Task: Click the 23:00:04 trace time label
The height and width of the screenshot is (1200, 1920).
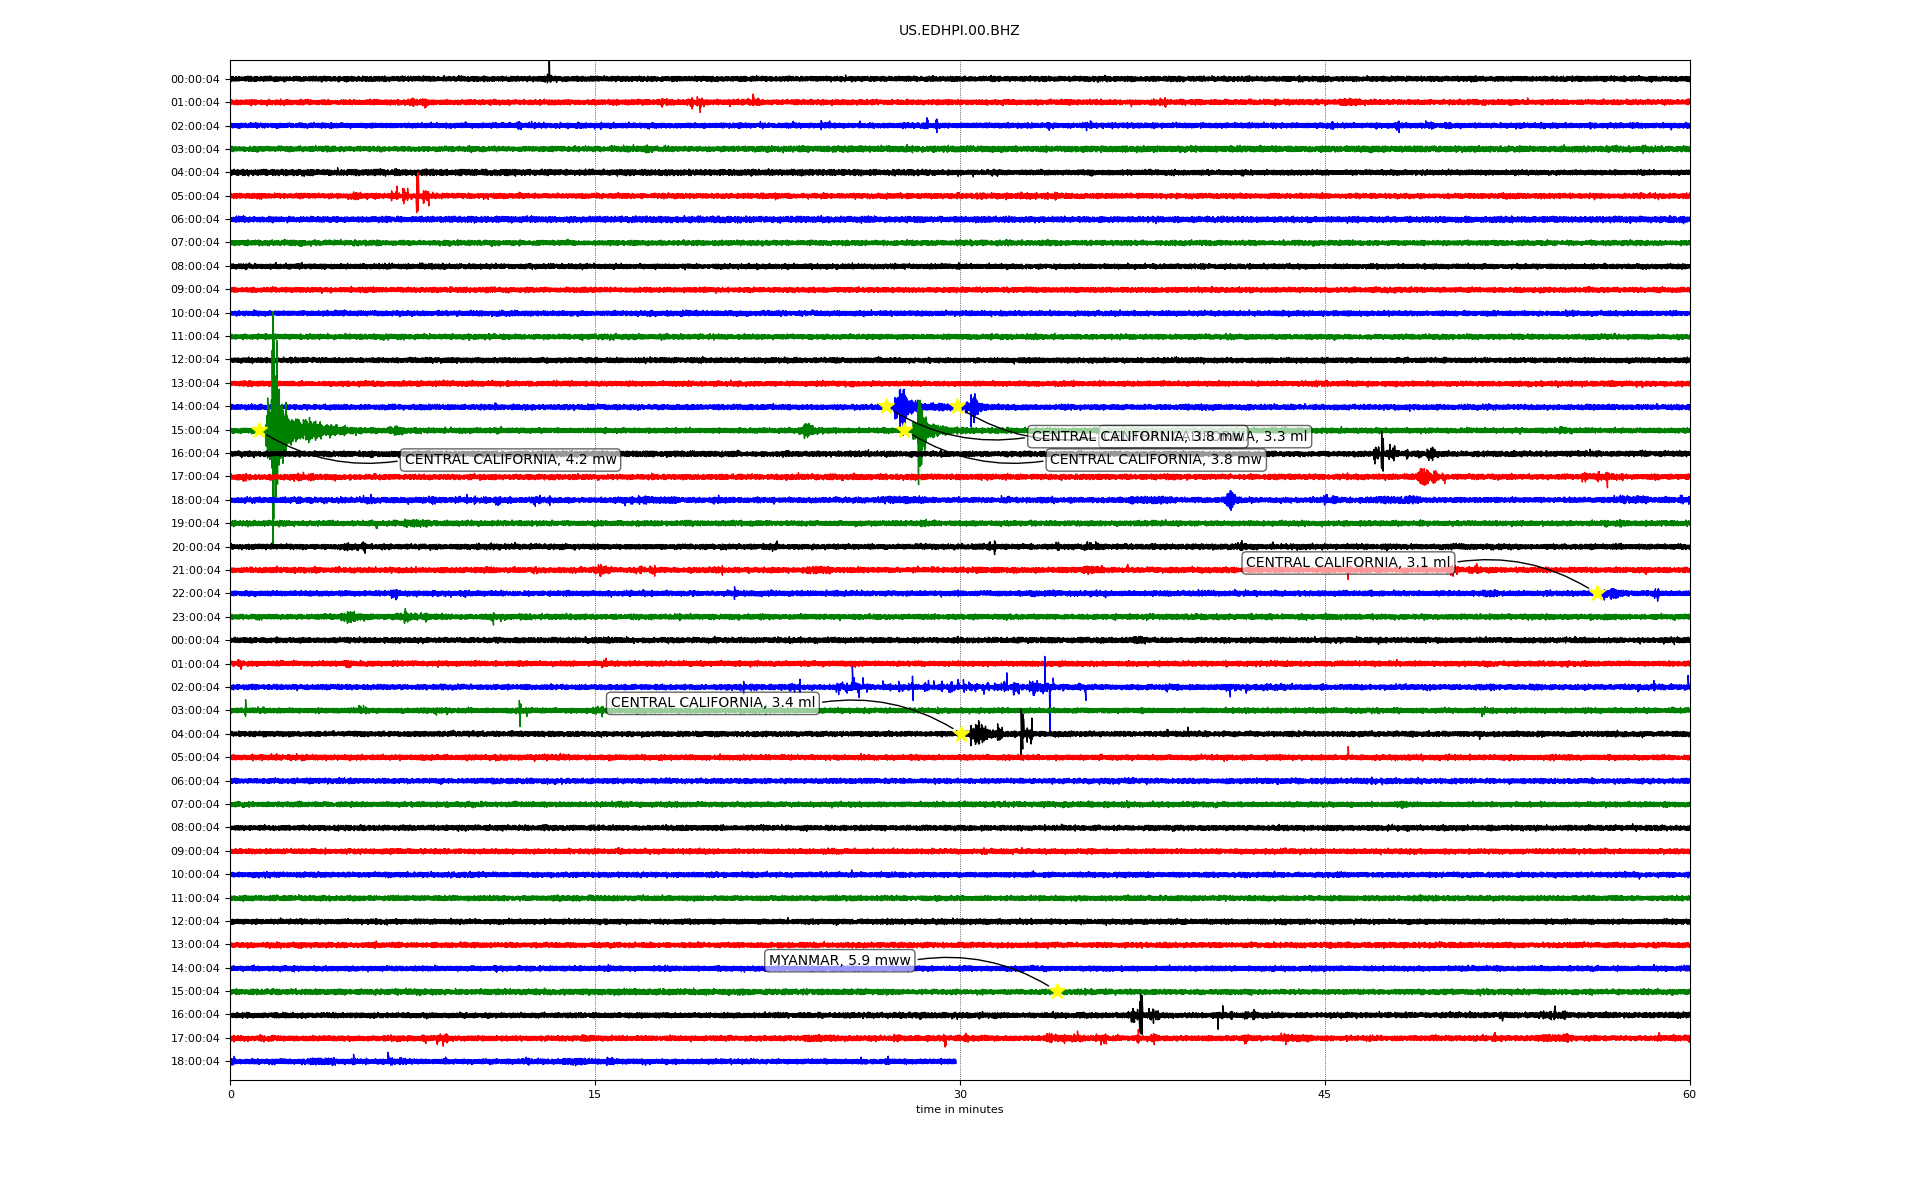Action: pyautogui.click(x=195, y=617)
